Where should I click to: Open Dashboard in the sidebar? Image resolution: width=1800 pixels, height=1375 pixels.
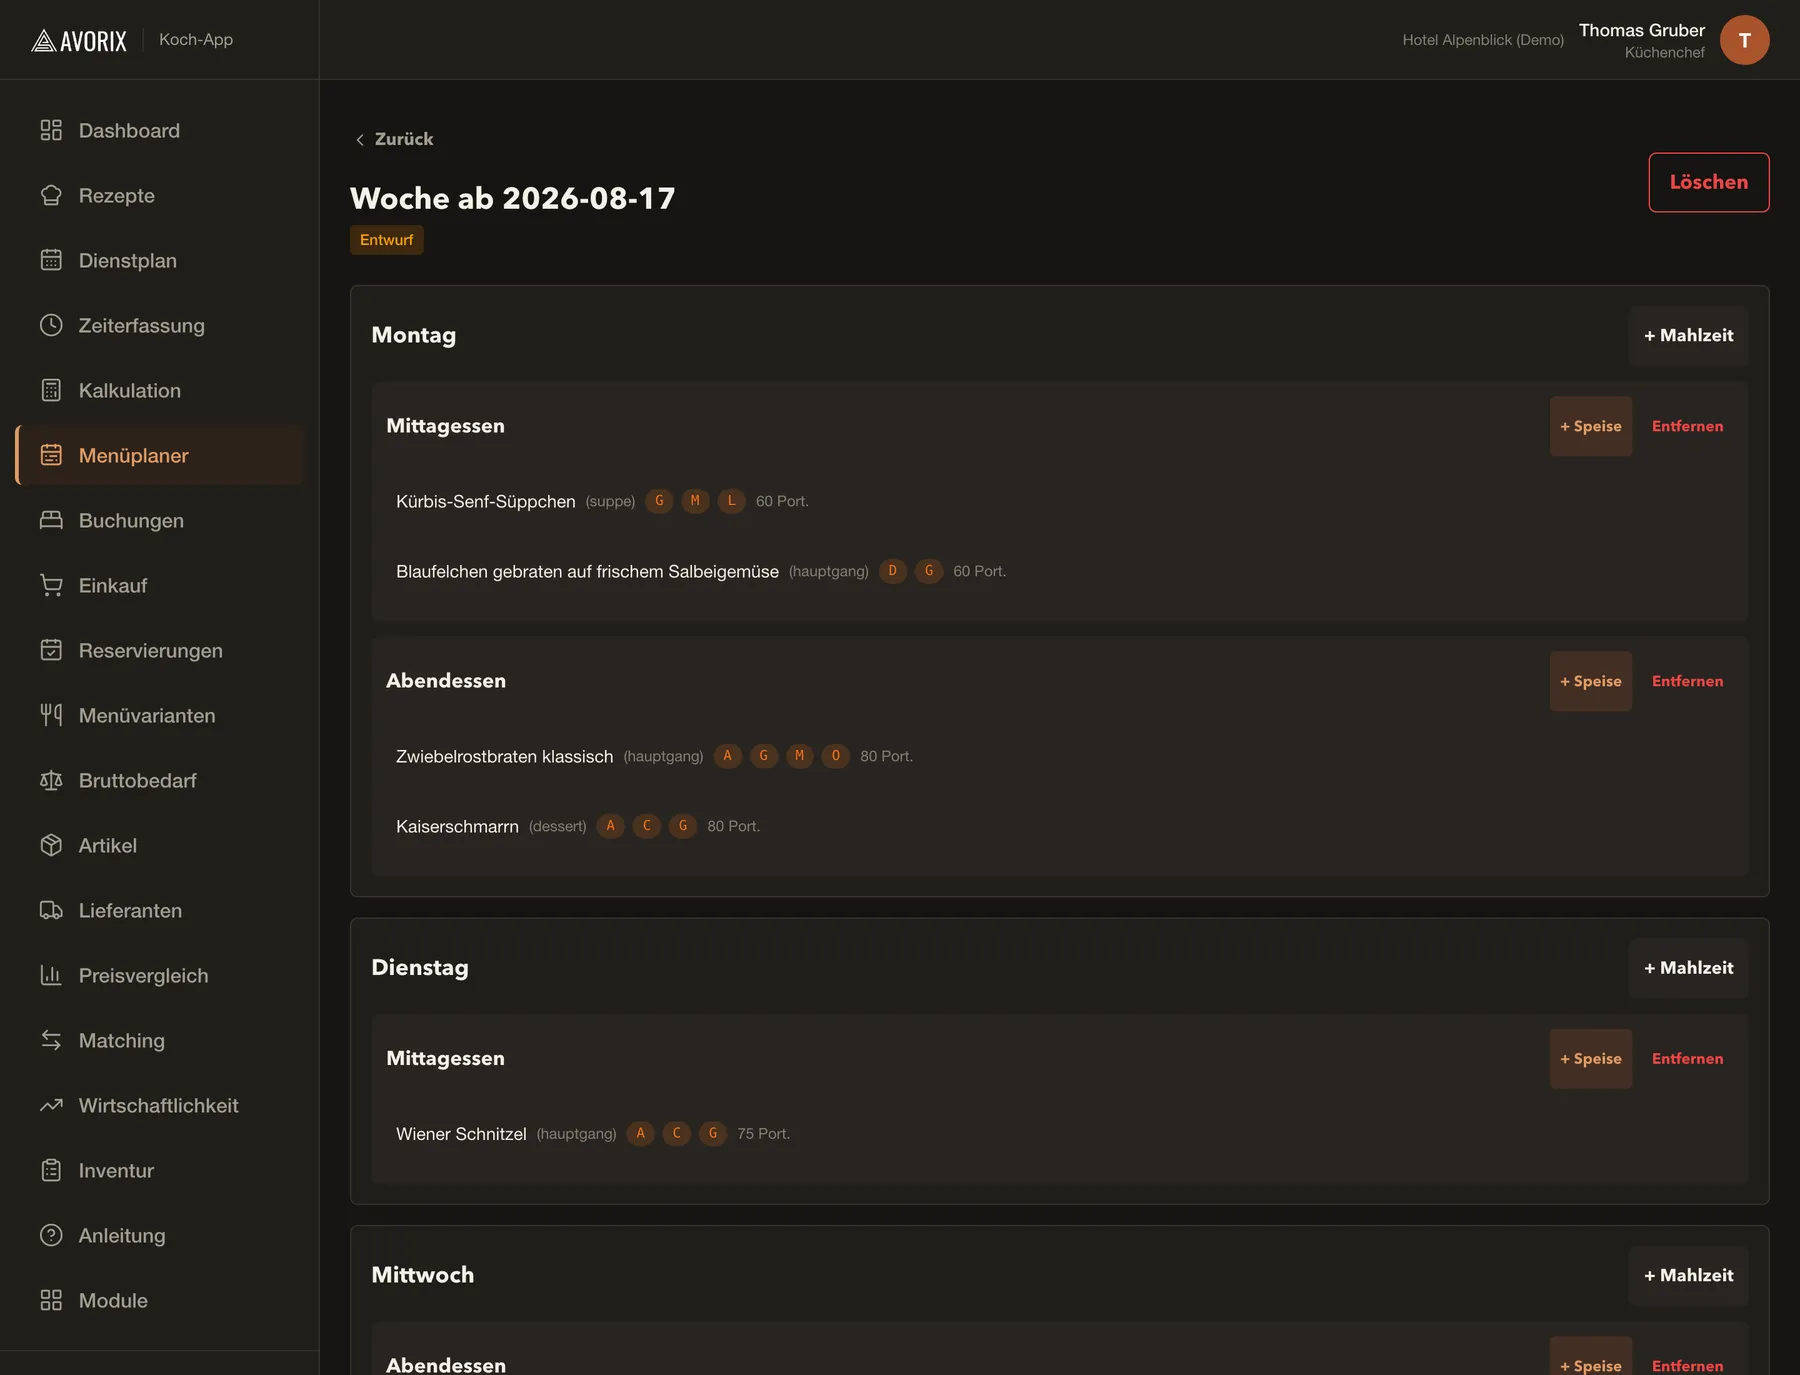tap(160, 130)
